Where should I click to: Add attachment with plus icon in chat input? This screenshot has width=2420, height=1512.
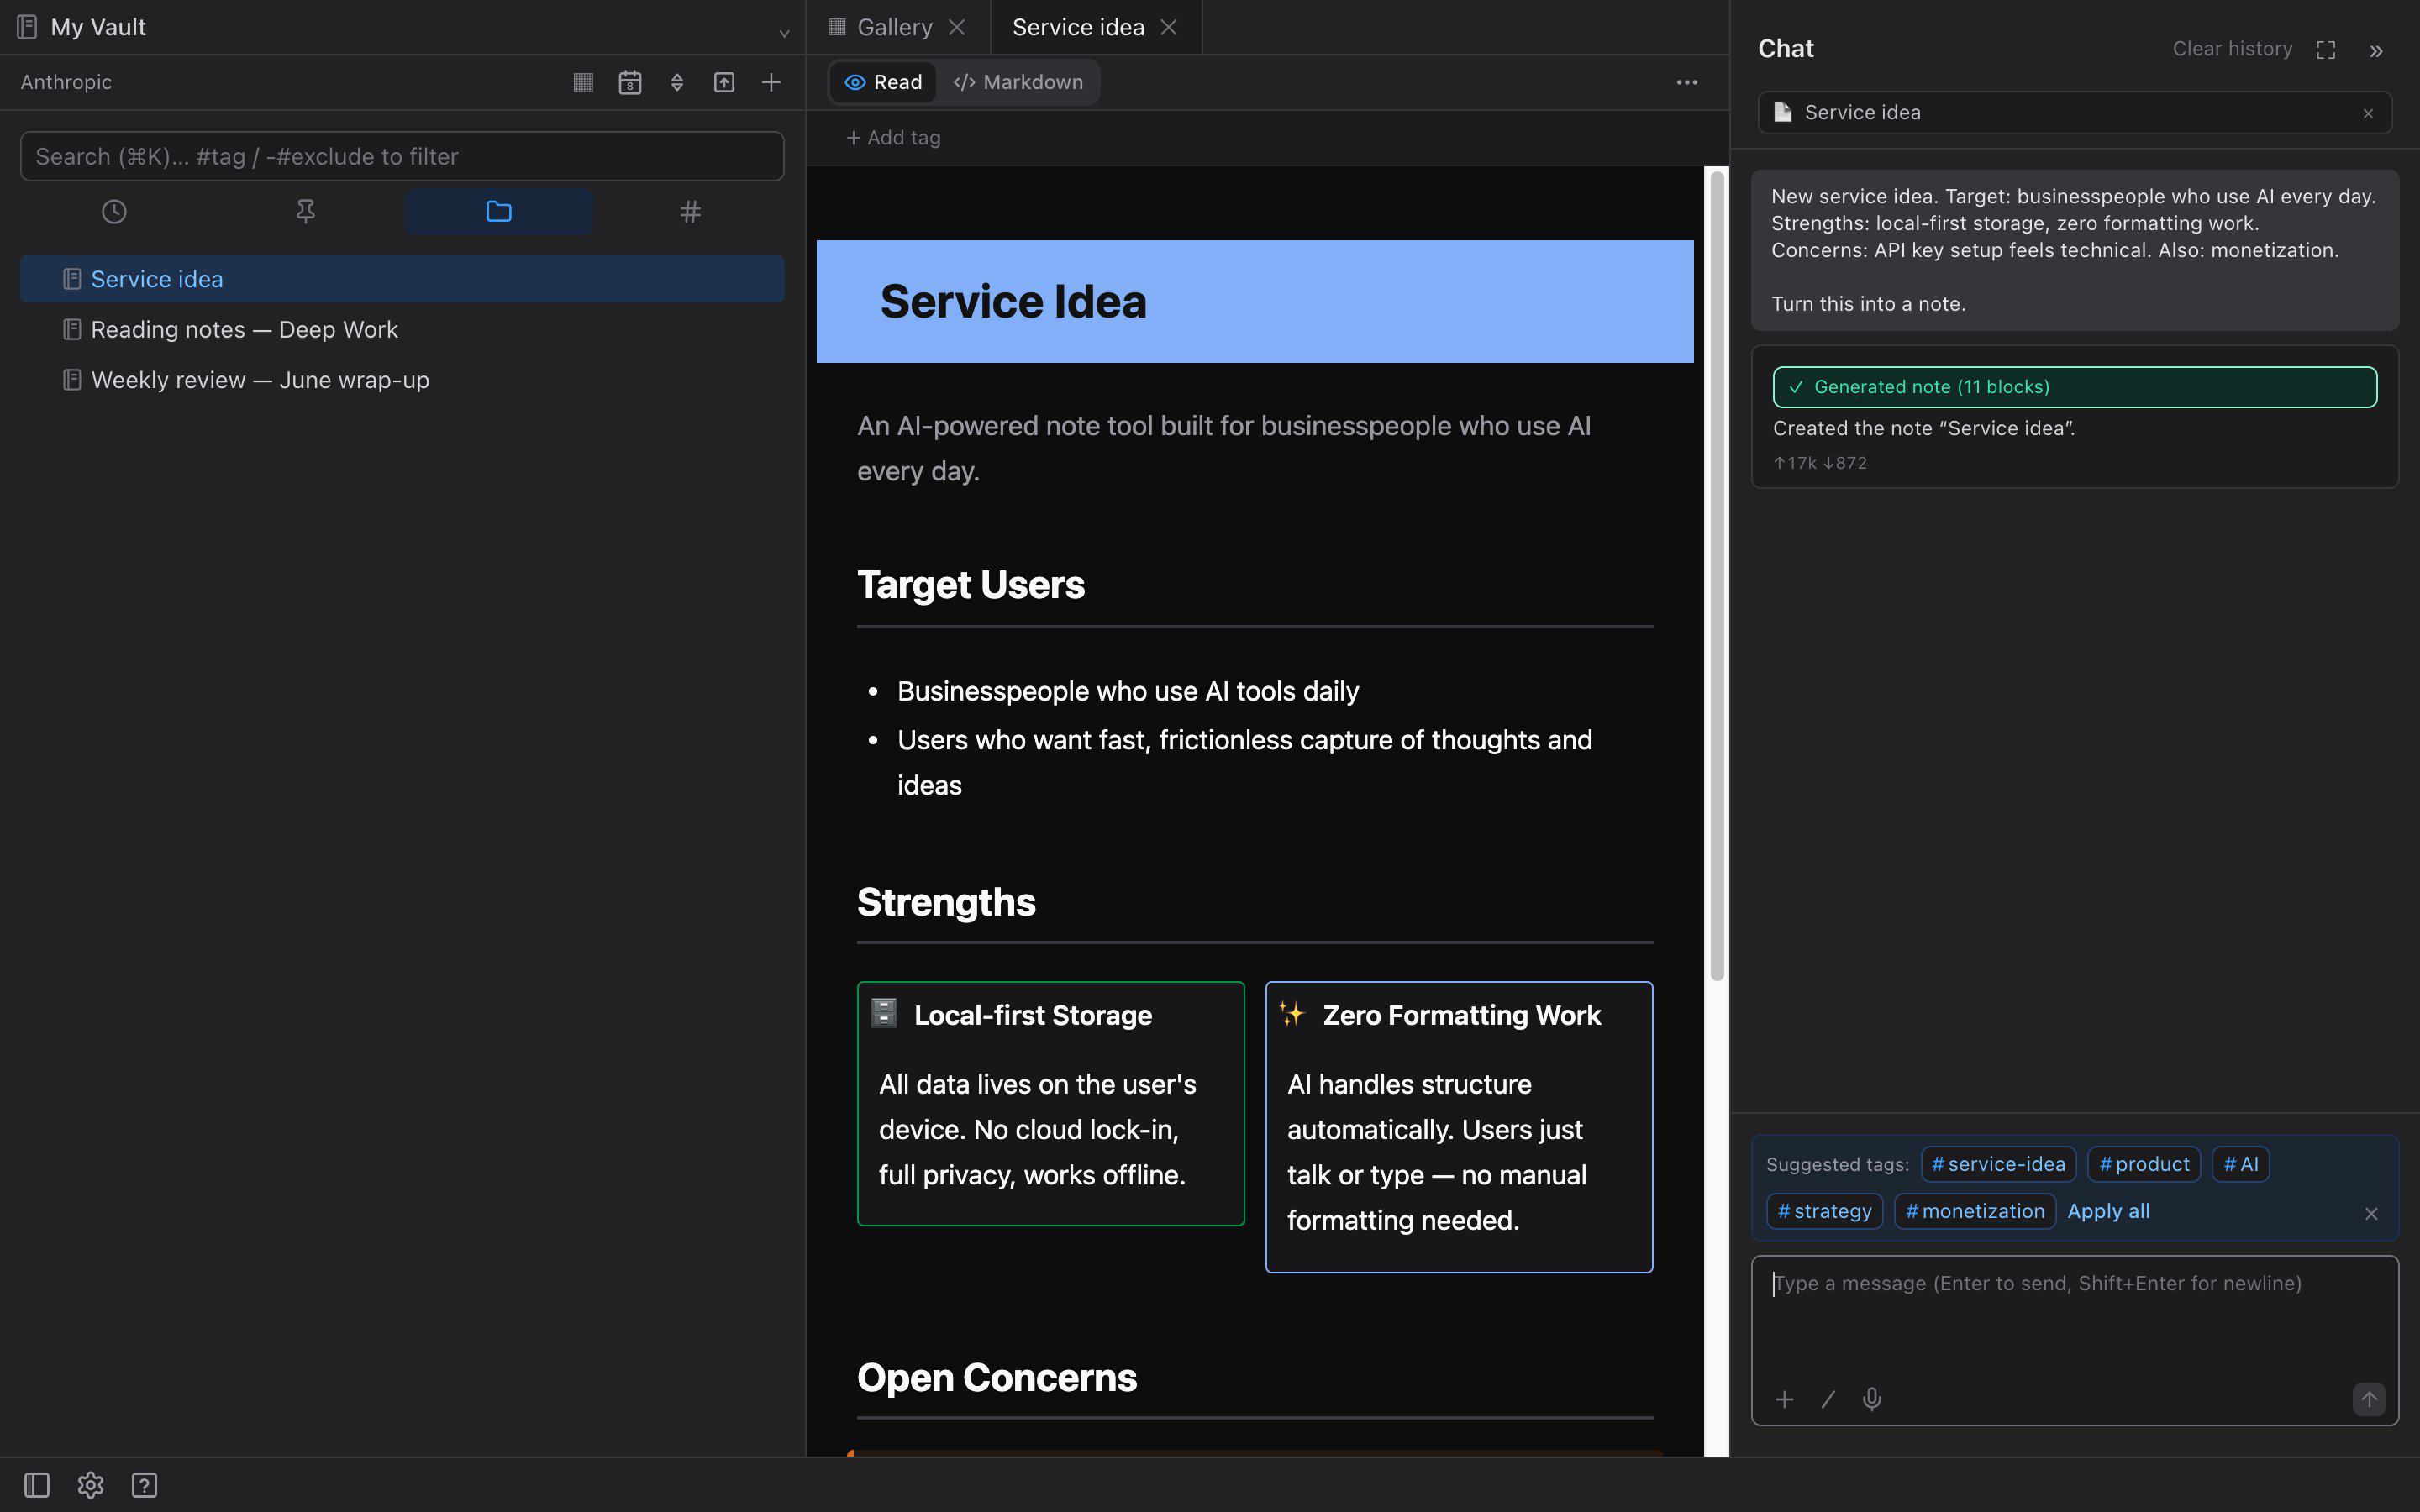tap(1784, 1399)
